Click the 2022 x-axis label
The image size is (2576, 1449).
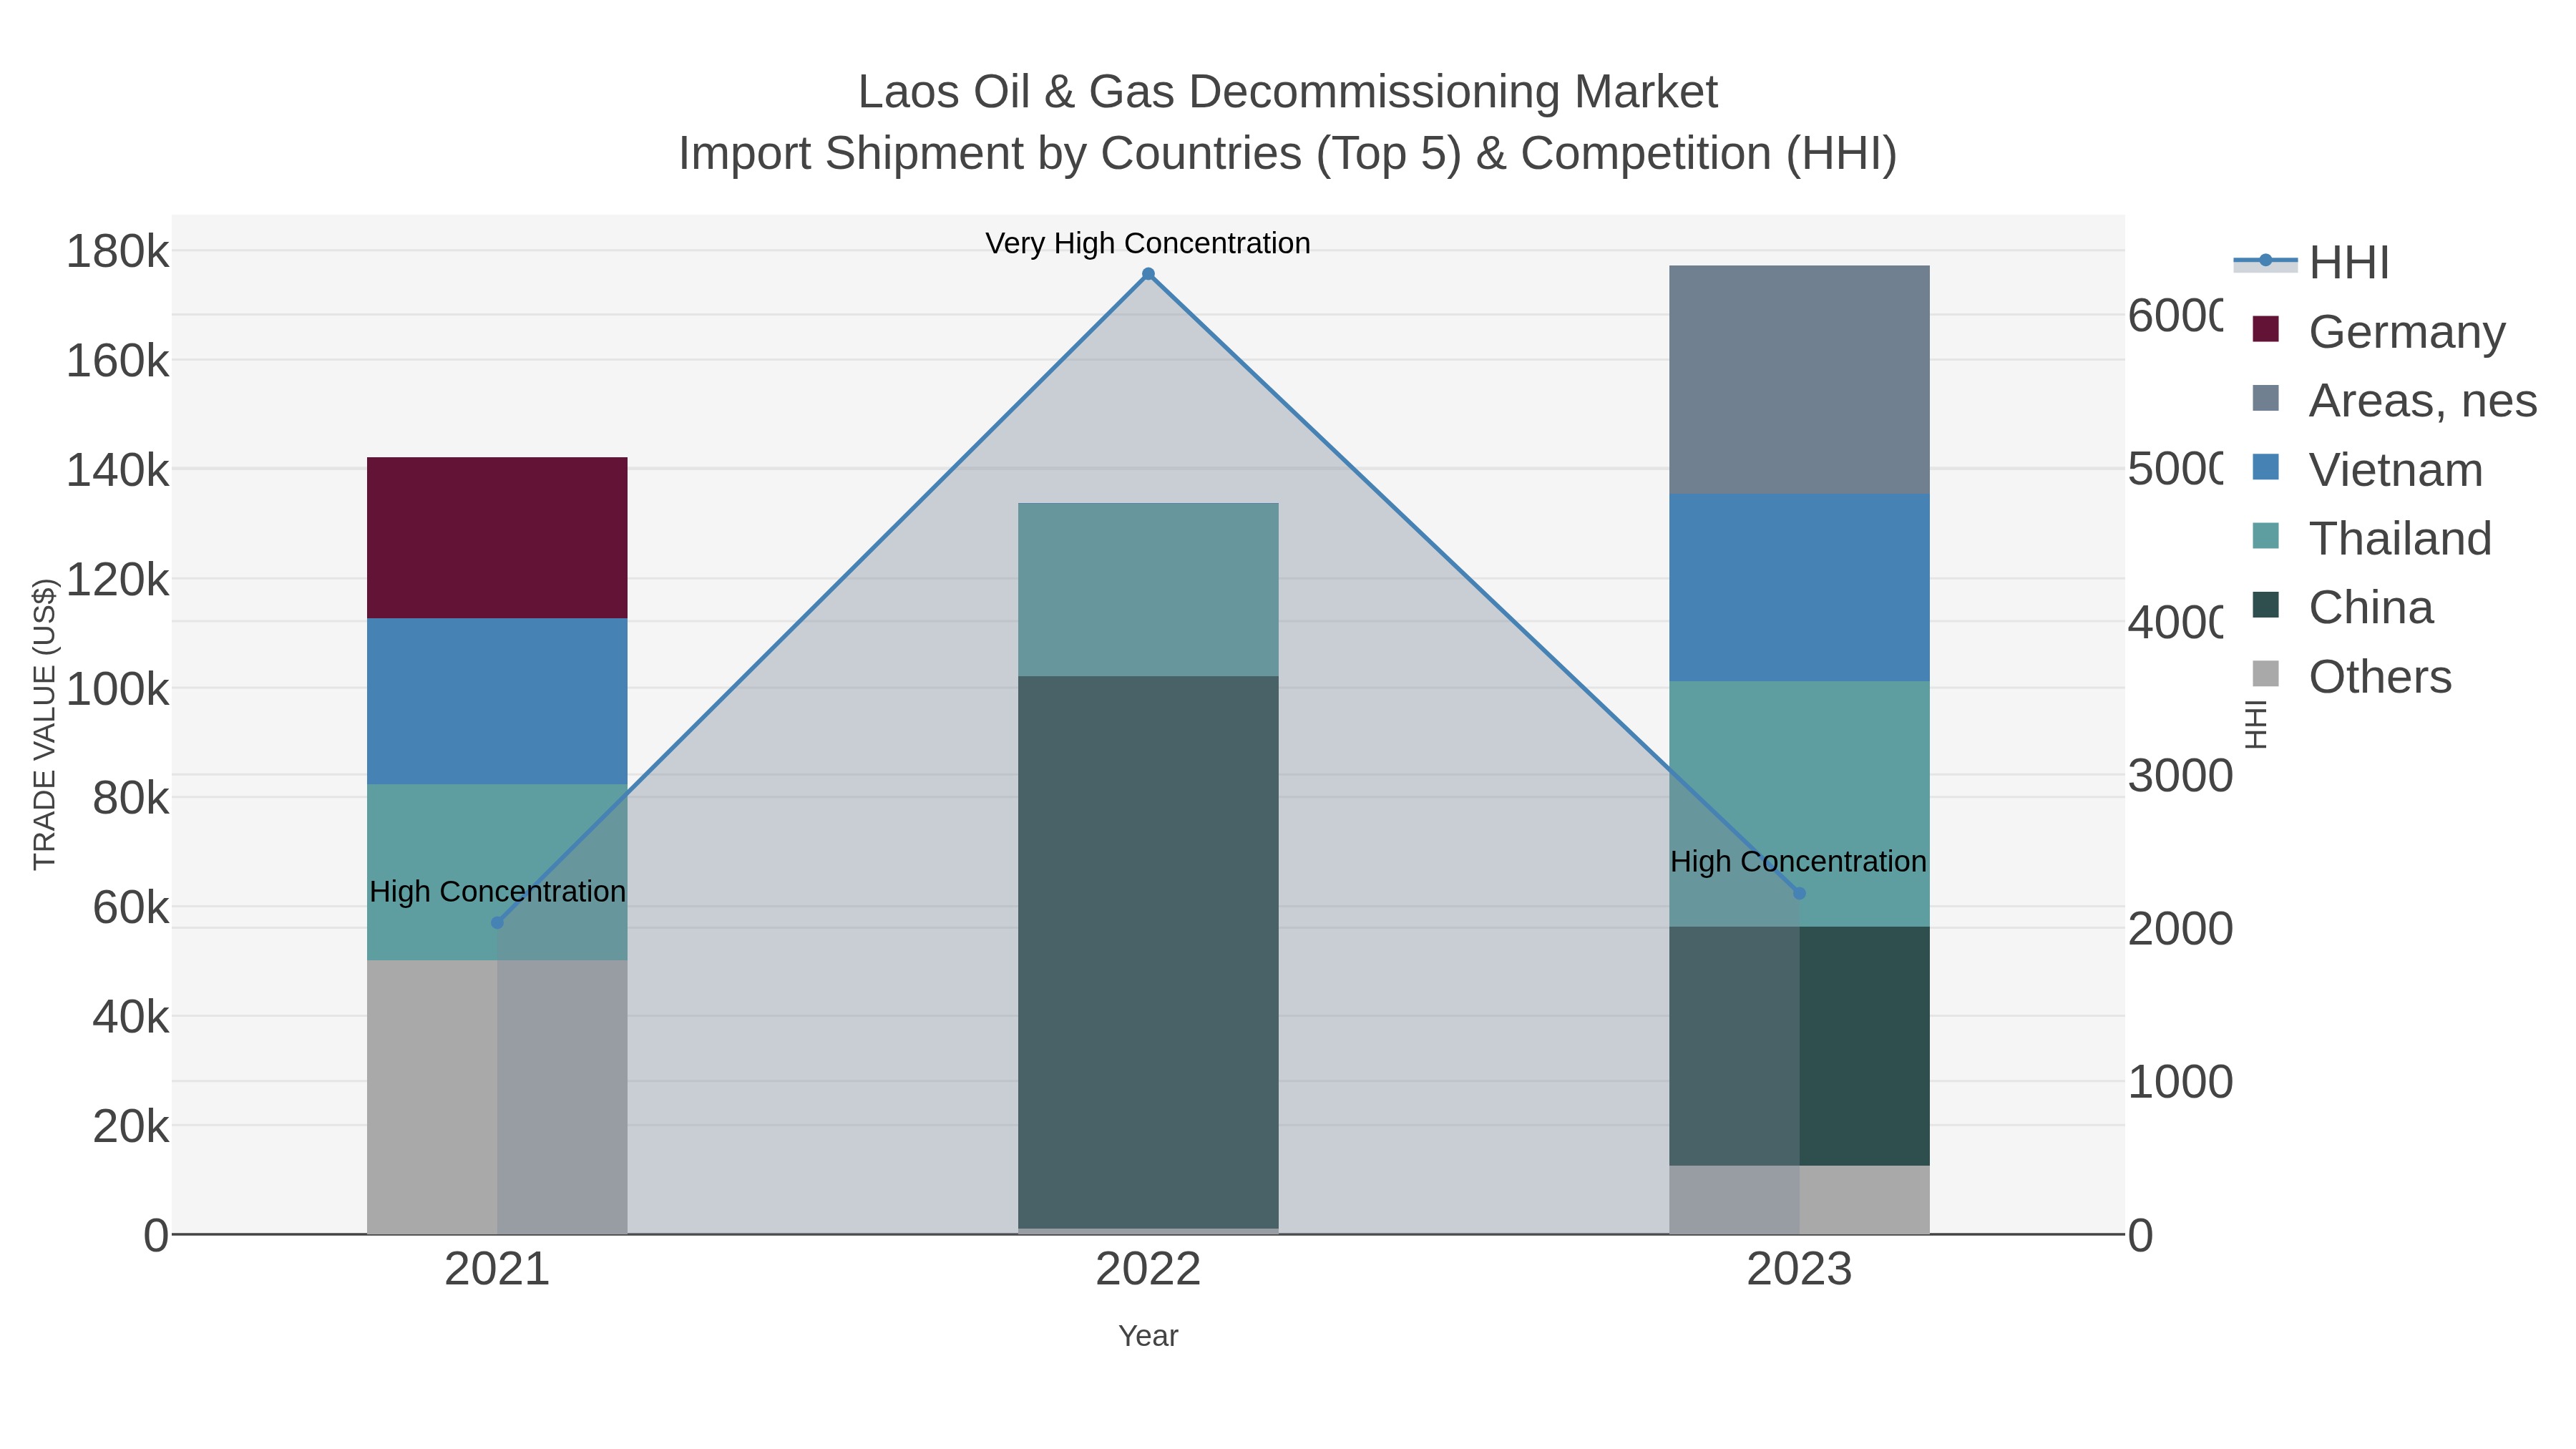(1148, 1269)
